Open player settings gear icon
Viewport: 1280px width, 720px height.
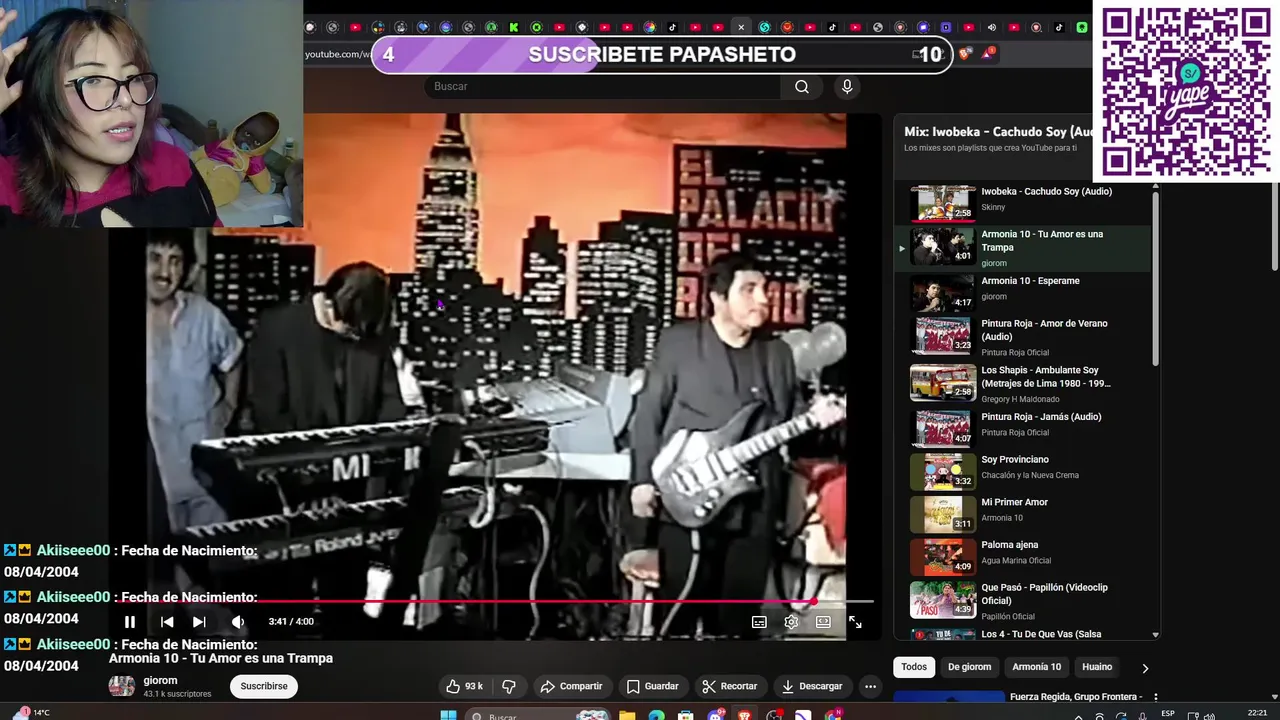tap(791, 622)
